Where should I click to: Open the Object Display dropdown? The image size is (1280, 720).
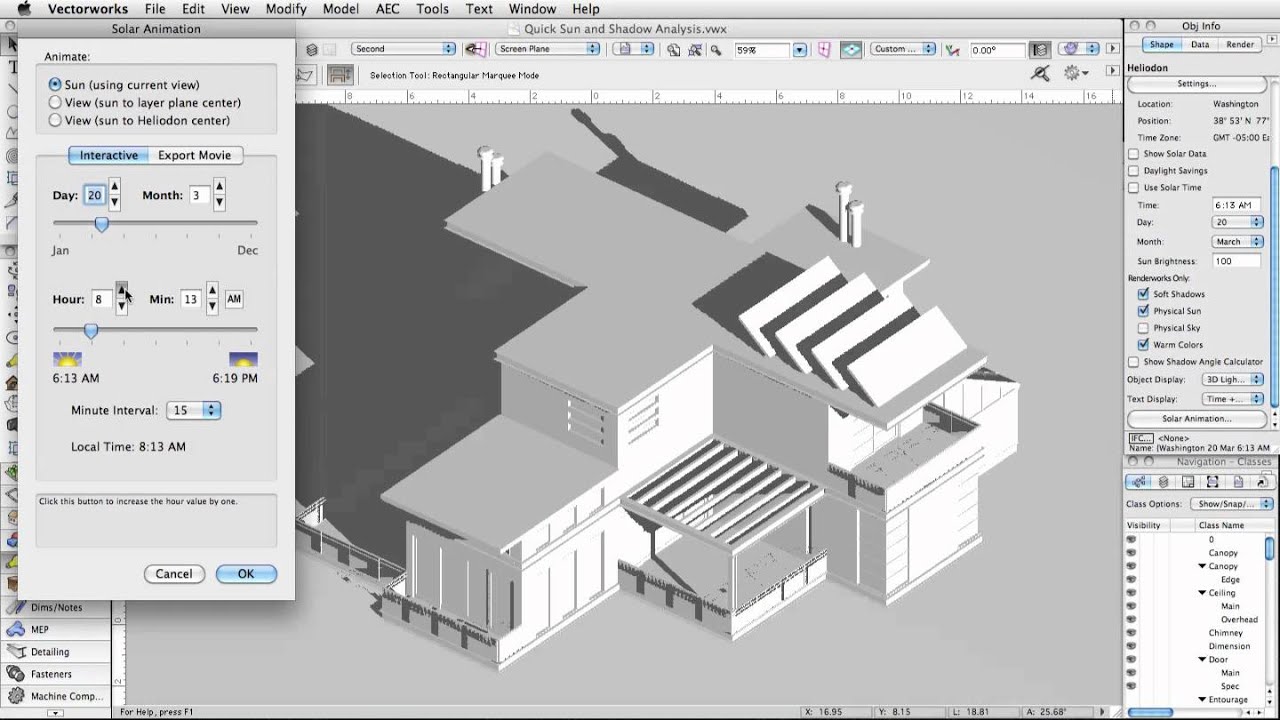(1232, 380)
